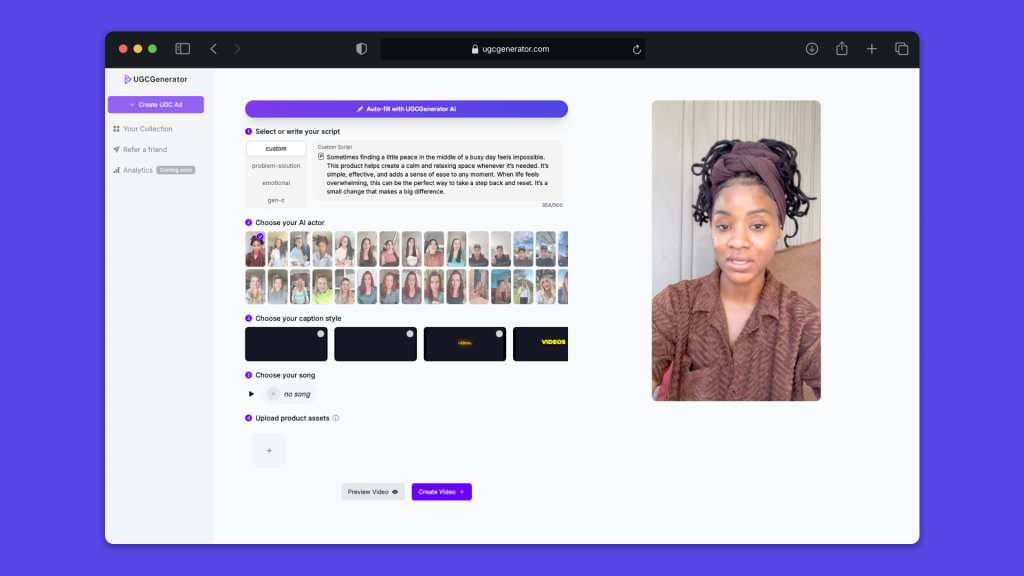Click the browser share icon

click(842, 49)
